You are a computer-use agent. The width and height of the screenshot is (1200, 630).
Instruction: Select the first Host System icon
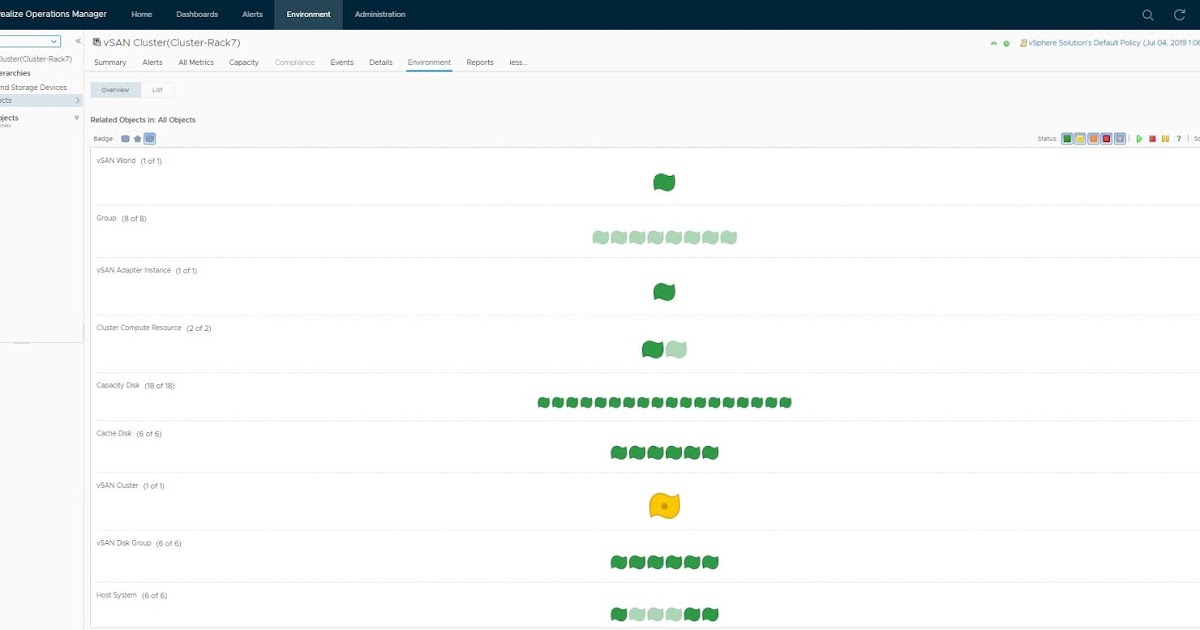[618, 614]
